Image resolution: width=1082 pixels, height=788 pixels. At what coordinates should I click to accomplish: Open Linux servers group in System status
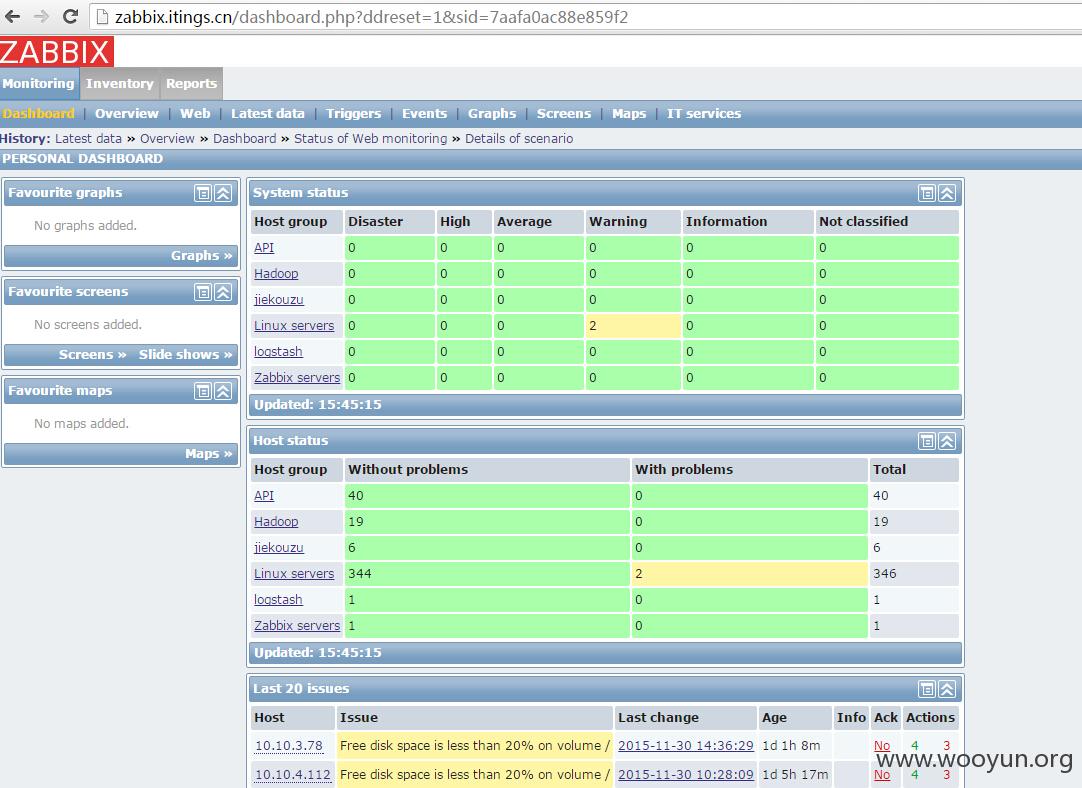294,326
